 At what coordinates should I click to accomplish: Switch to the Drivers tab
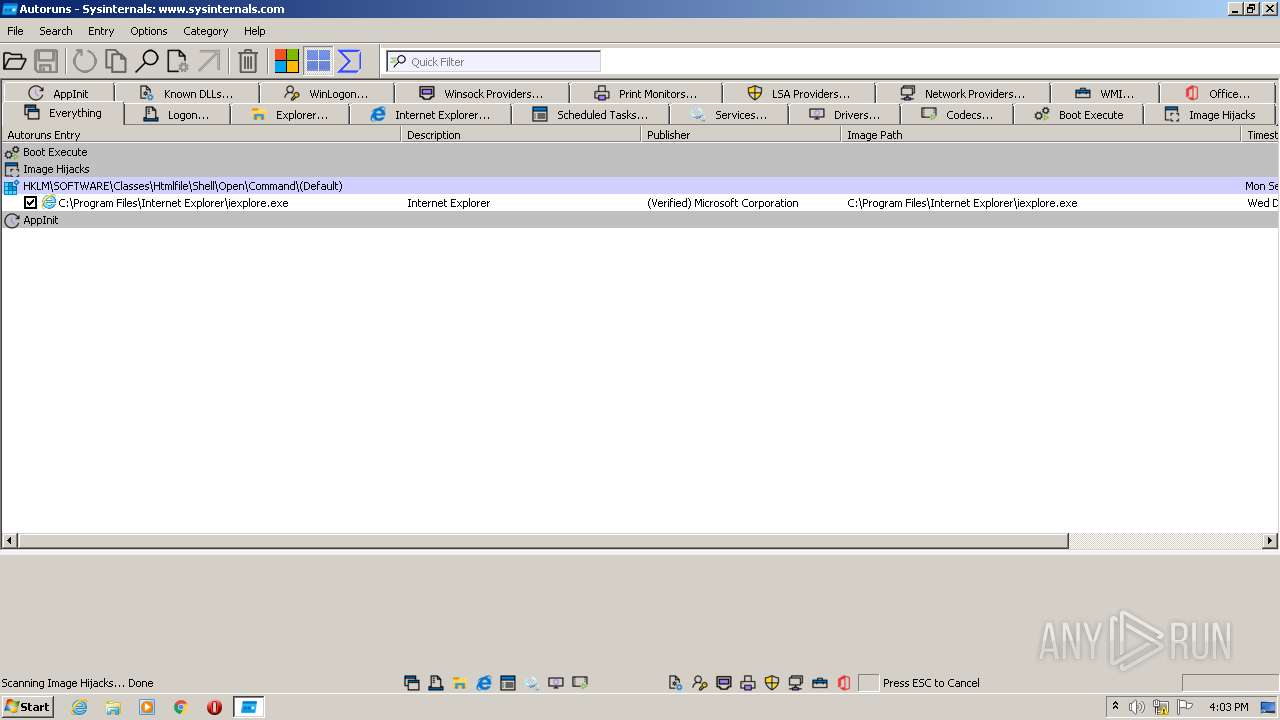point(845,115)
